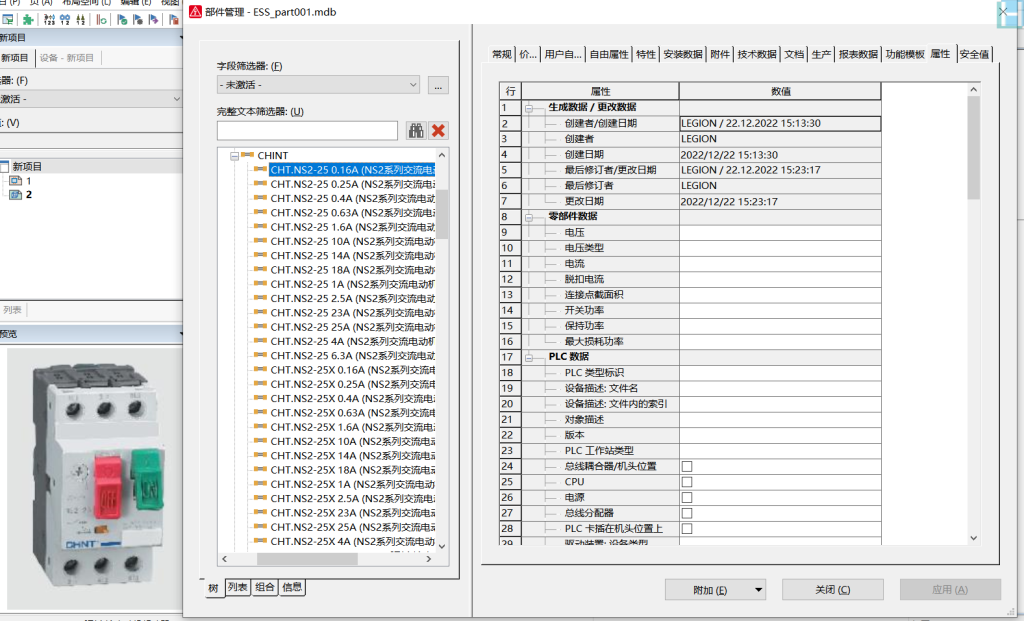The width and height of the screenshot is (1024, 621).
Task: Click the '123' numbering toolbar icon
Action: tap(49, 20)
